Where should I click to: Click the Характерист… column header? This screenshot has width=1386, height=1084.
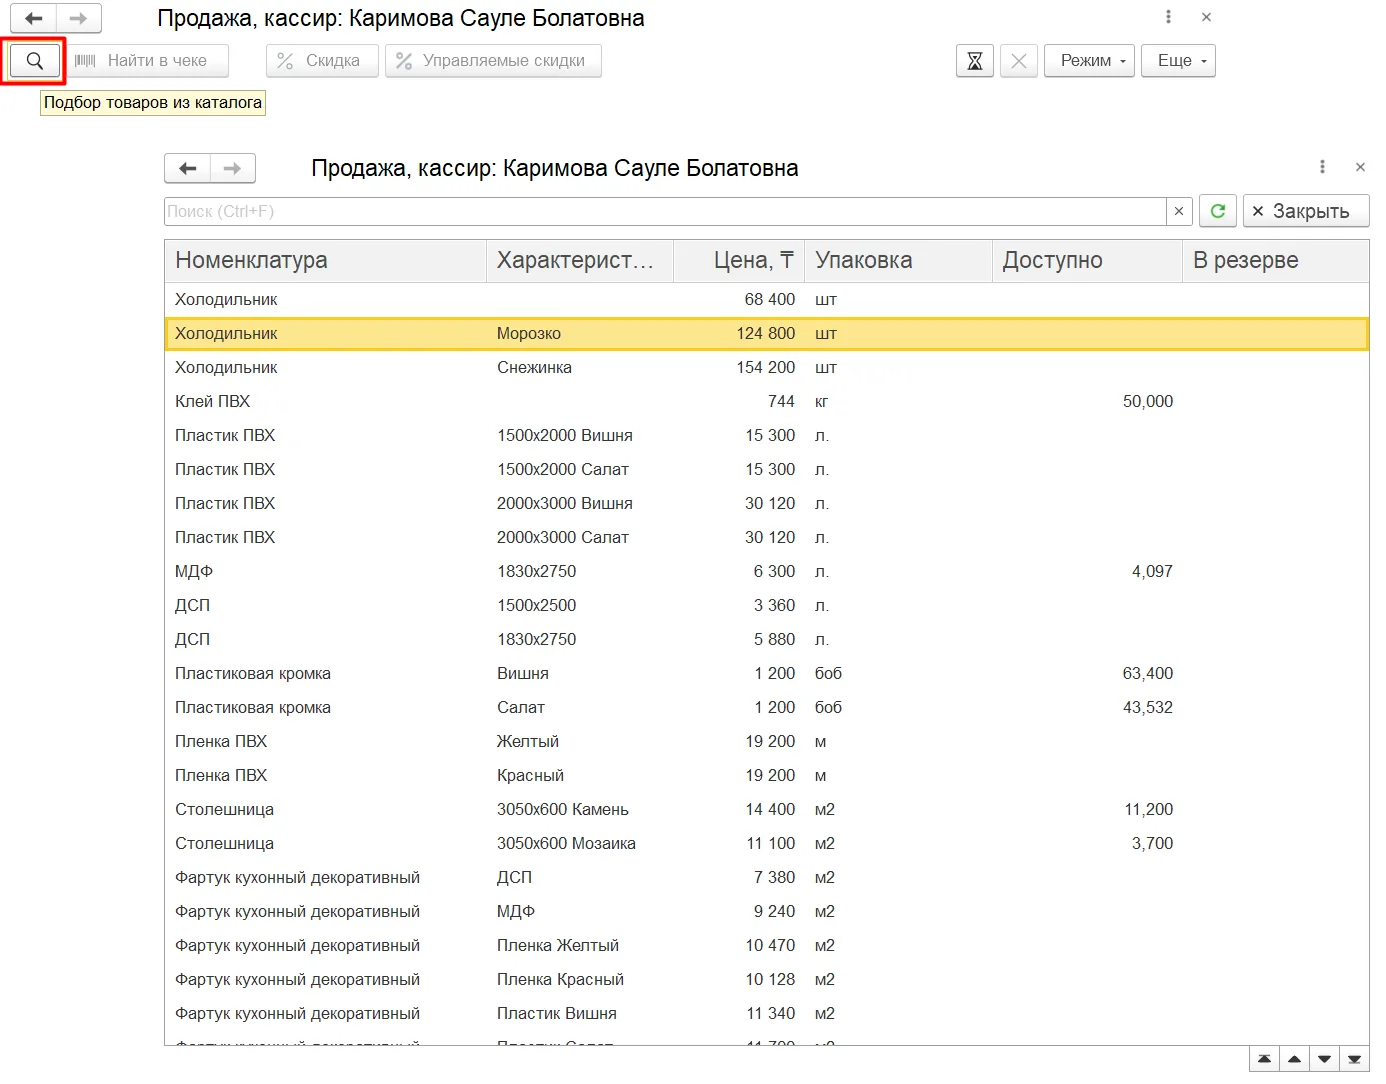[x=580, y=261]
